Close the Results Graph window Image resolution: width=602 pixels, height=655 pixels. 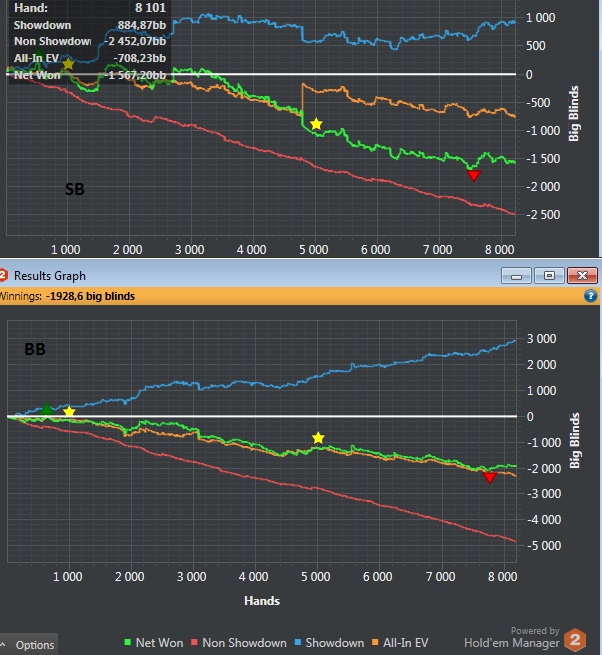(582, 276)
